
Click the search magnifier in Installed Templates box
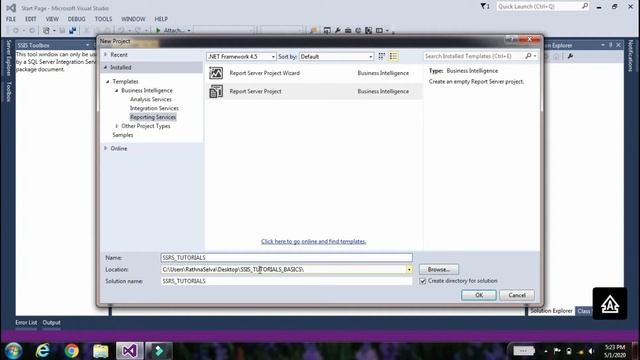[x=528, y=56]
